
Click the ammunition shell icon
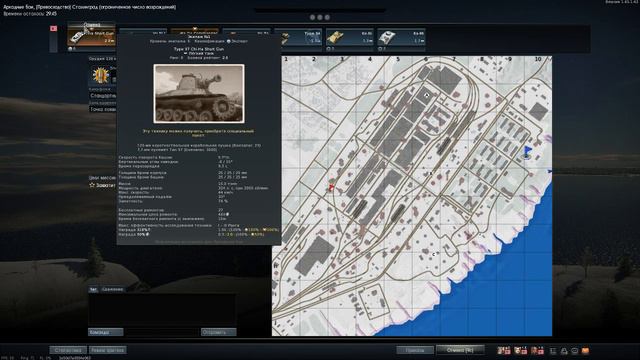click(100, 75)
